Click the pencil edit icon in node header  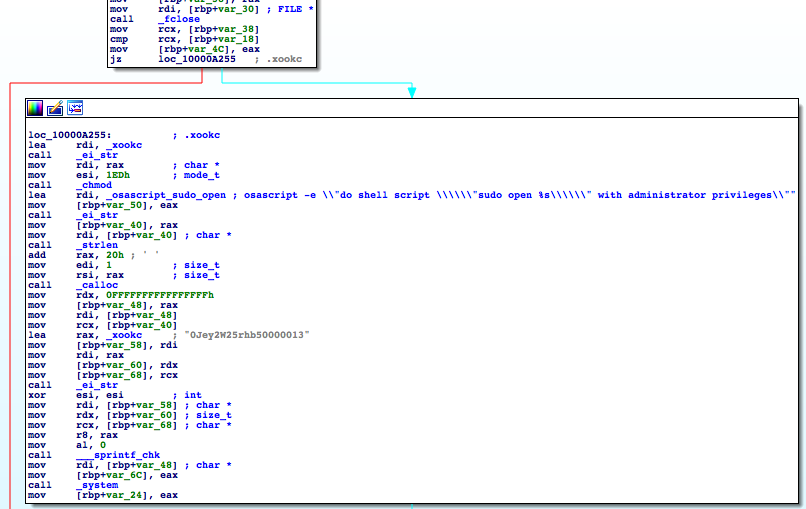[55, 108]
